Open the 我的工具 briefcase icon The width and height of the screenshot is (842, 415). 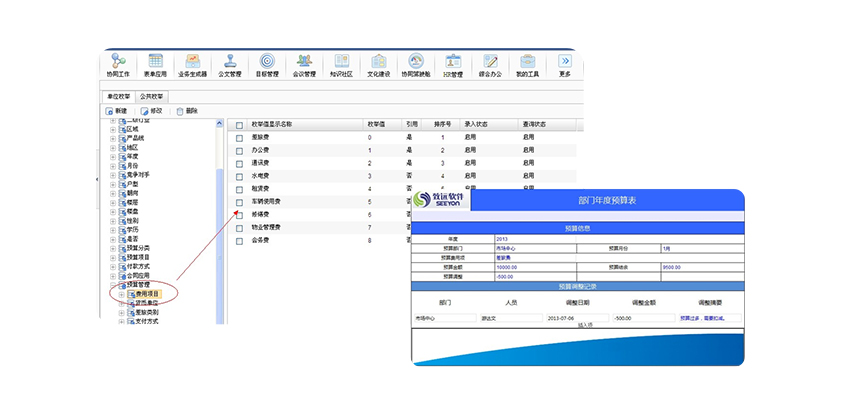[527, 61]
